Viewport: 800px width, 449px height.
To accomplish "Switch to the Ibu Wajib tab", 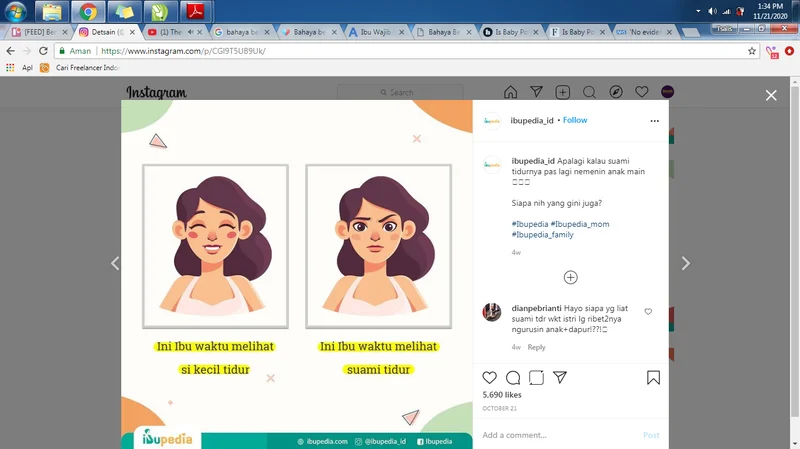I will click(377, 32).
